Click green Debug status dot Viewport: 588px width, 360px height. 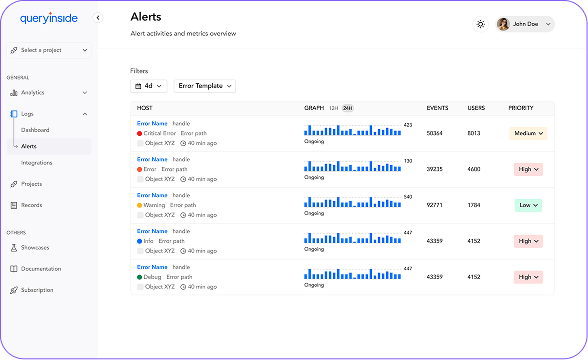point(140,277)
